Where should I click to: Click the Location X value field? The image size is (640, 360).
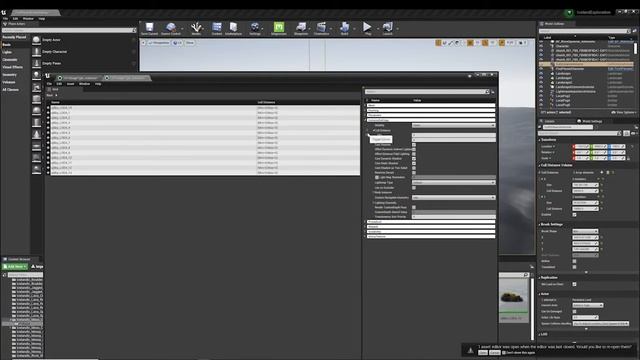pos(582,147)
